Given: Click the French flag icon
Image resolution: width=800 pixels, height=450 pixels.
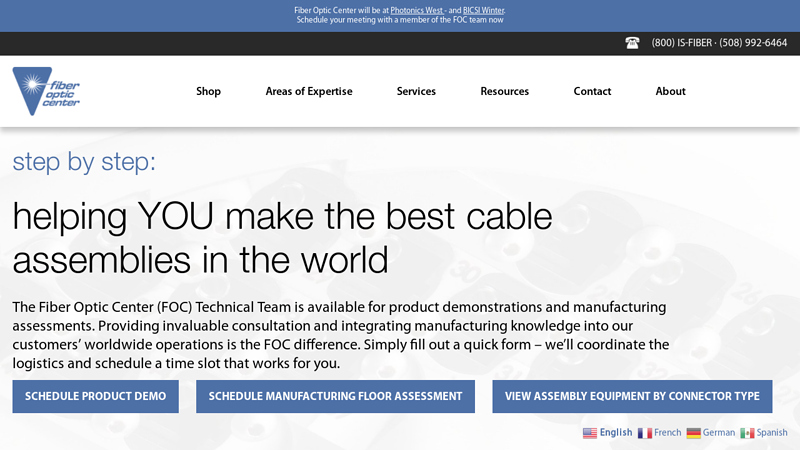Looking at the screenshot, I should point(644,433).
